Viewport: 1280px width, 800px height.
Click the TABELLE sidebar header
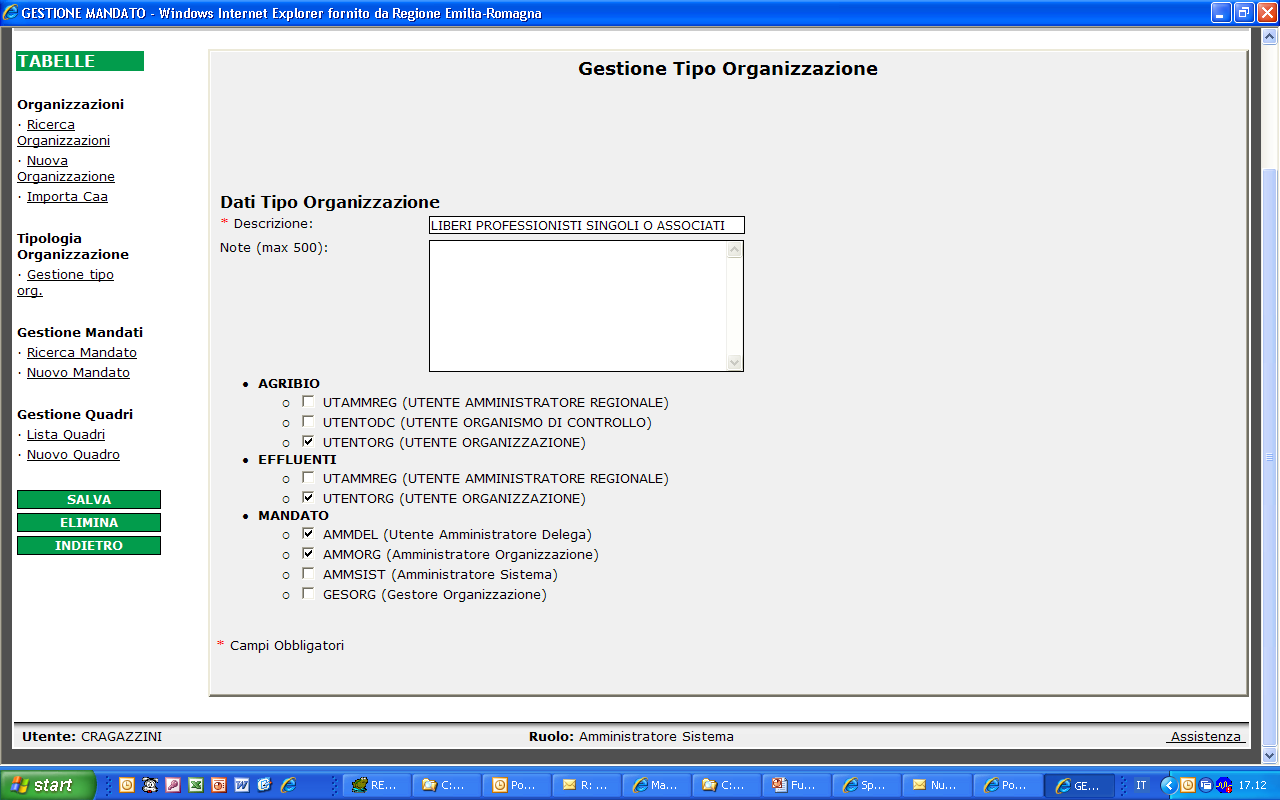80,61
